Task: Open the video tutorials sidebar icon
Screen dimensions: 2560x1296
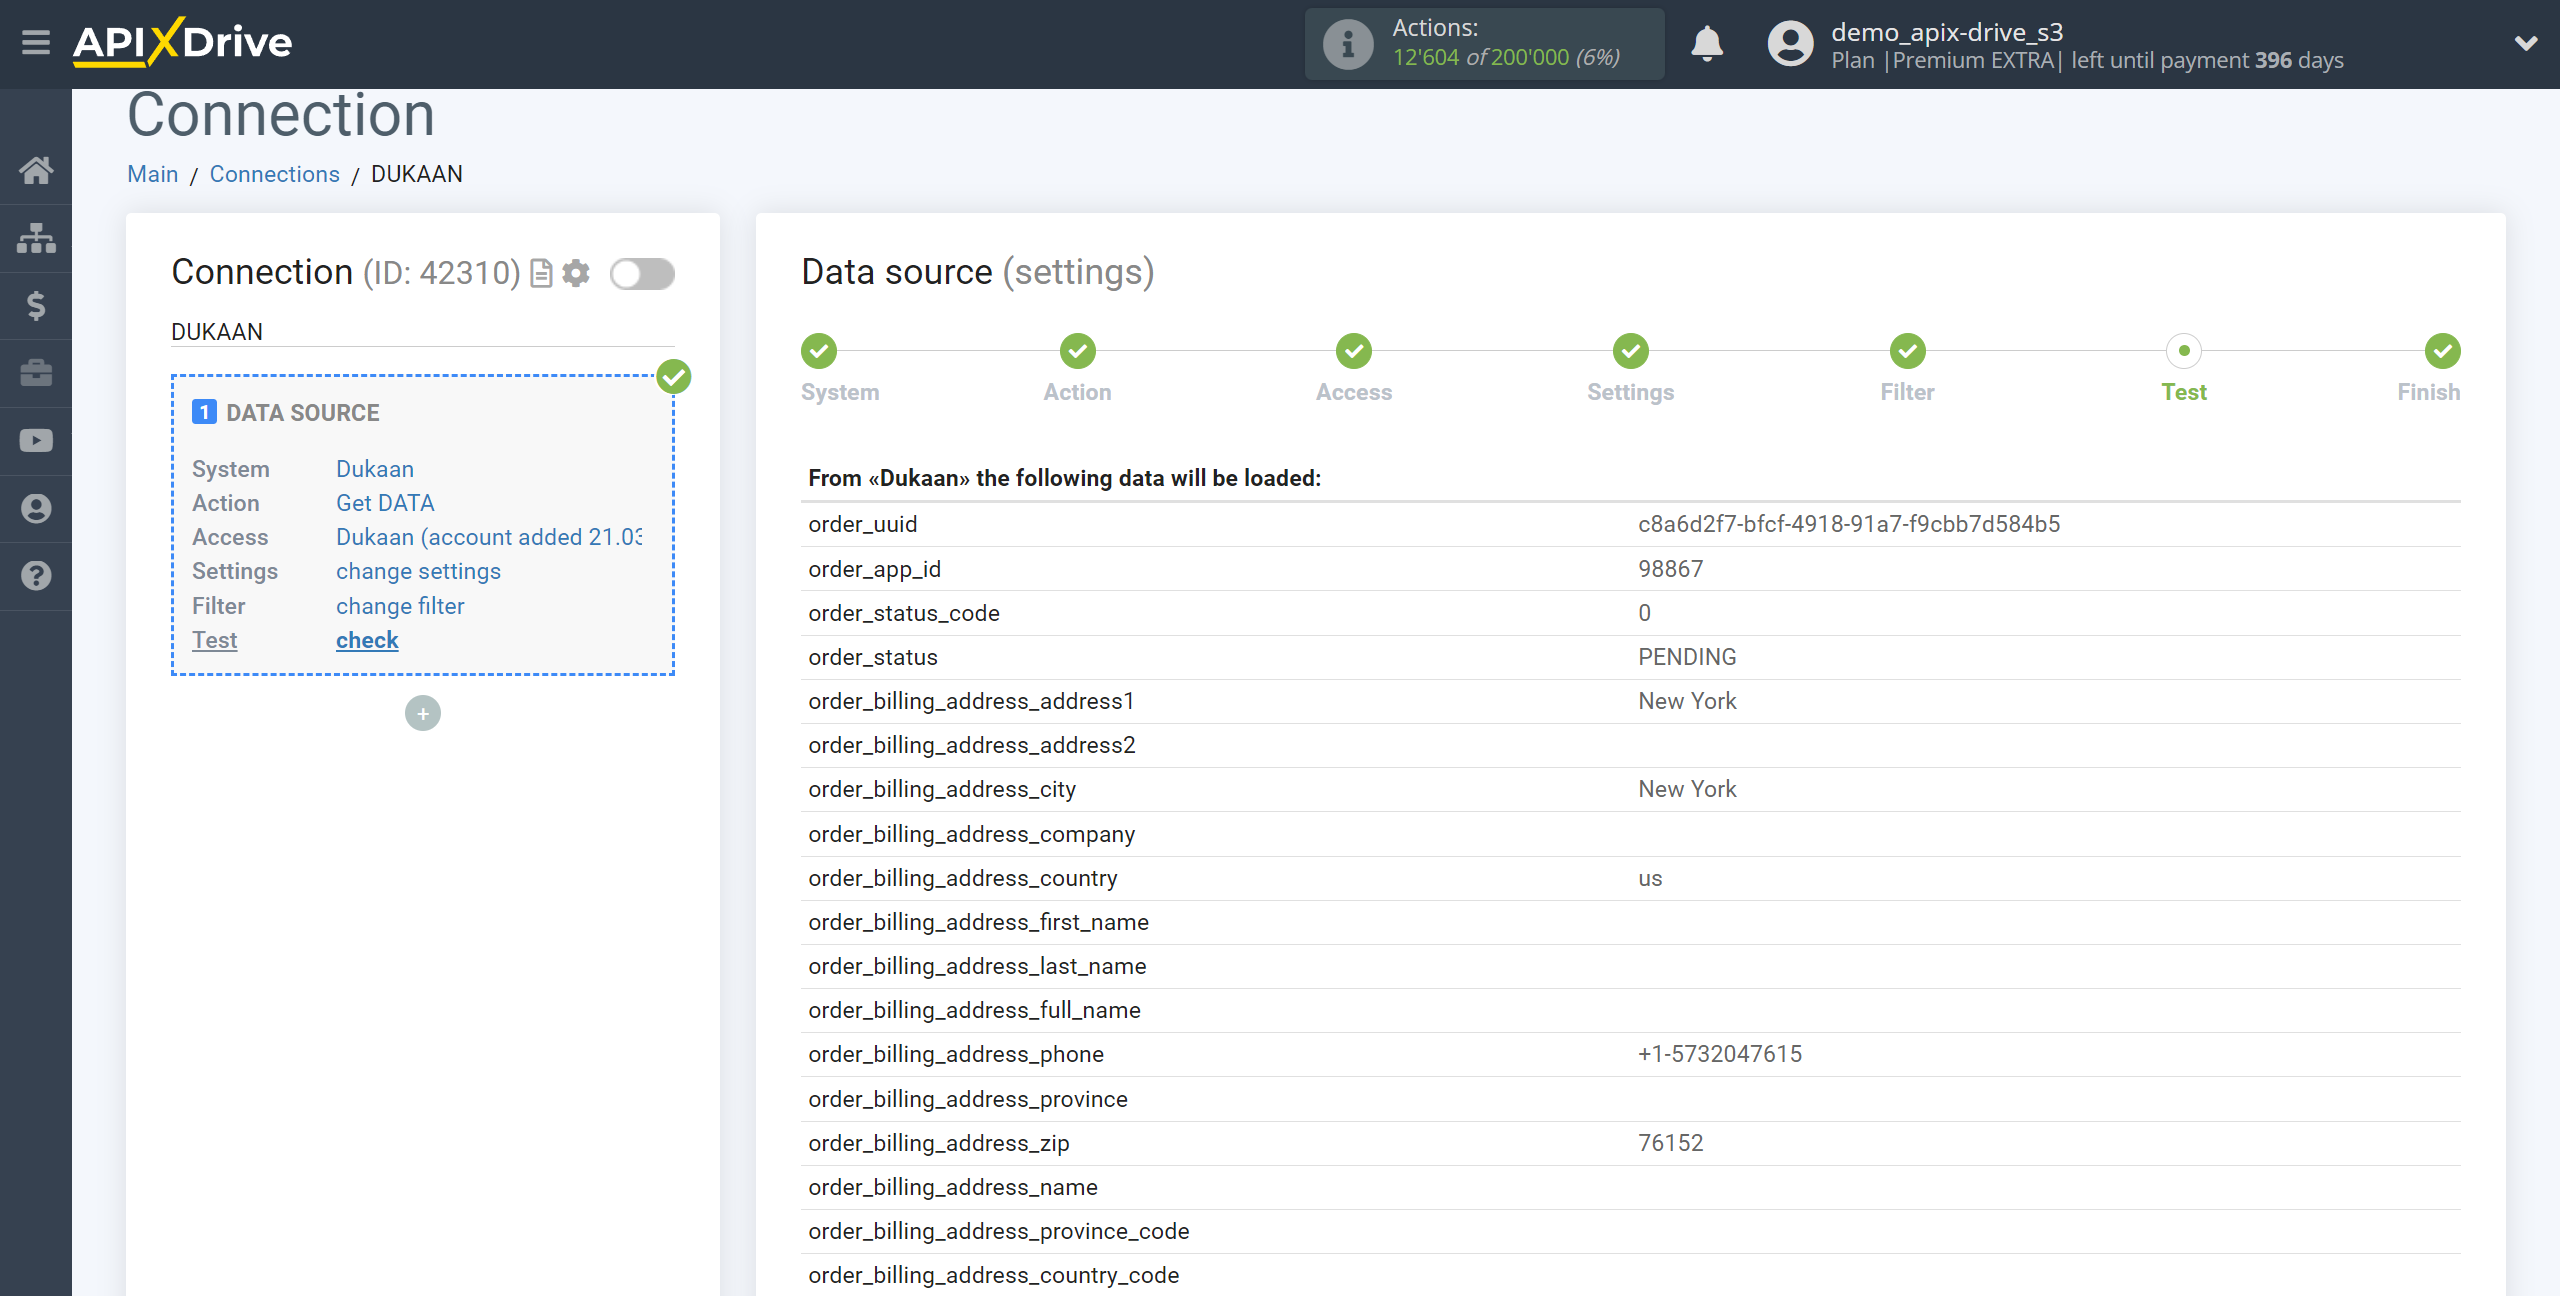Action: (x=36, y=441)
